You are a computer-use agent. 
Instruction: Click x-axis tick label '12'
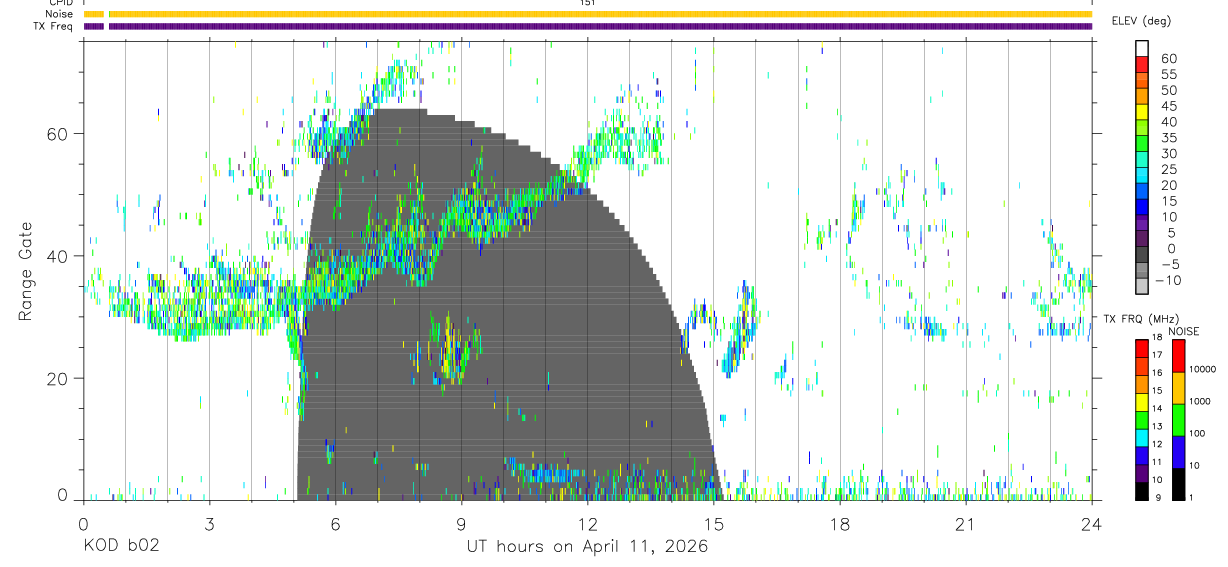point(587,523)
